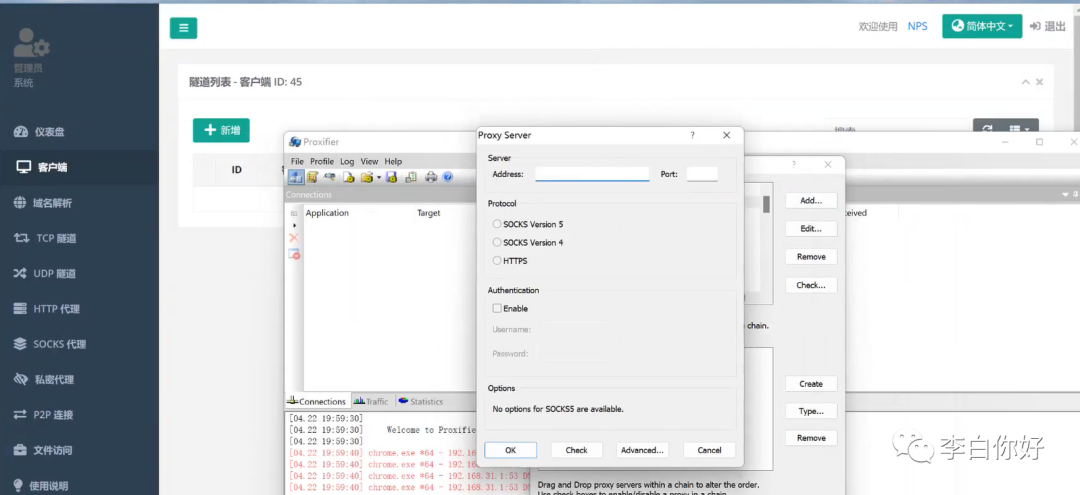1080x495 pixels.
Task: Select SOCKS Version 5 protocol
Action: point(528,224)
